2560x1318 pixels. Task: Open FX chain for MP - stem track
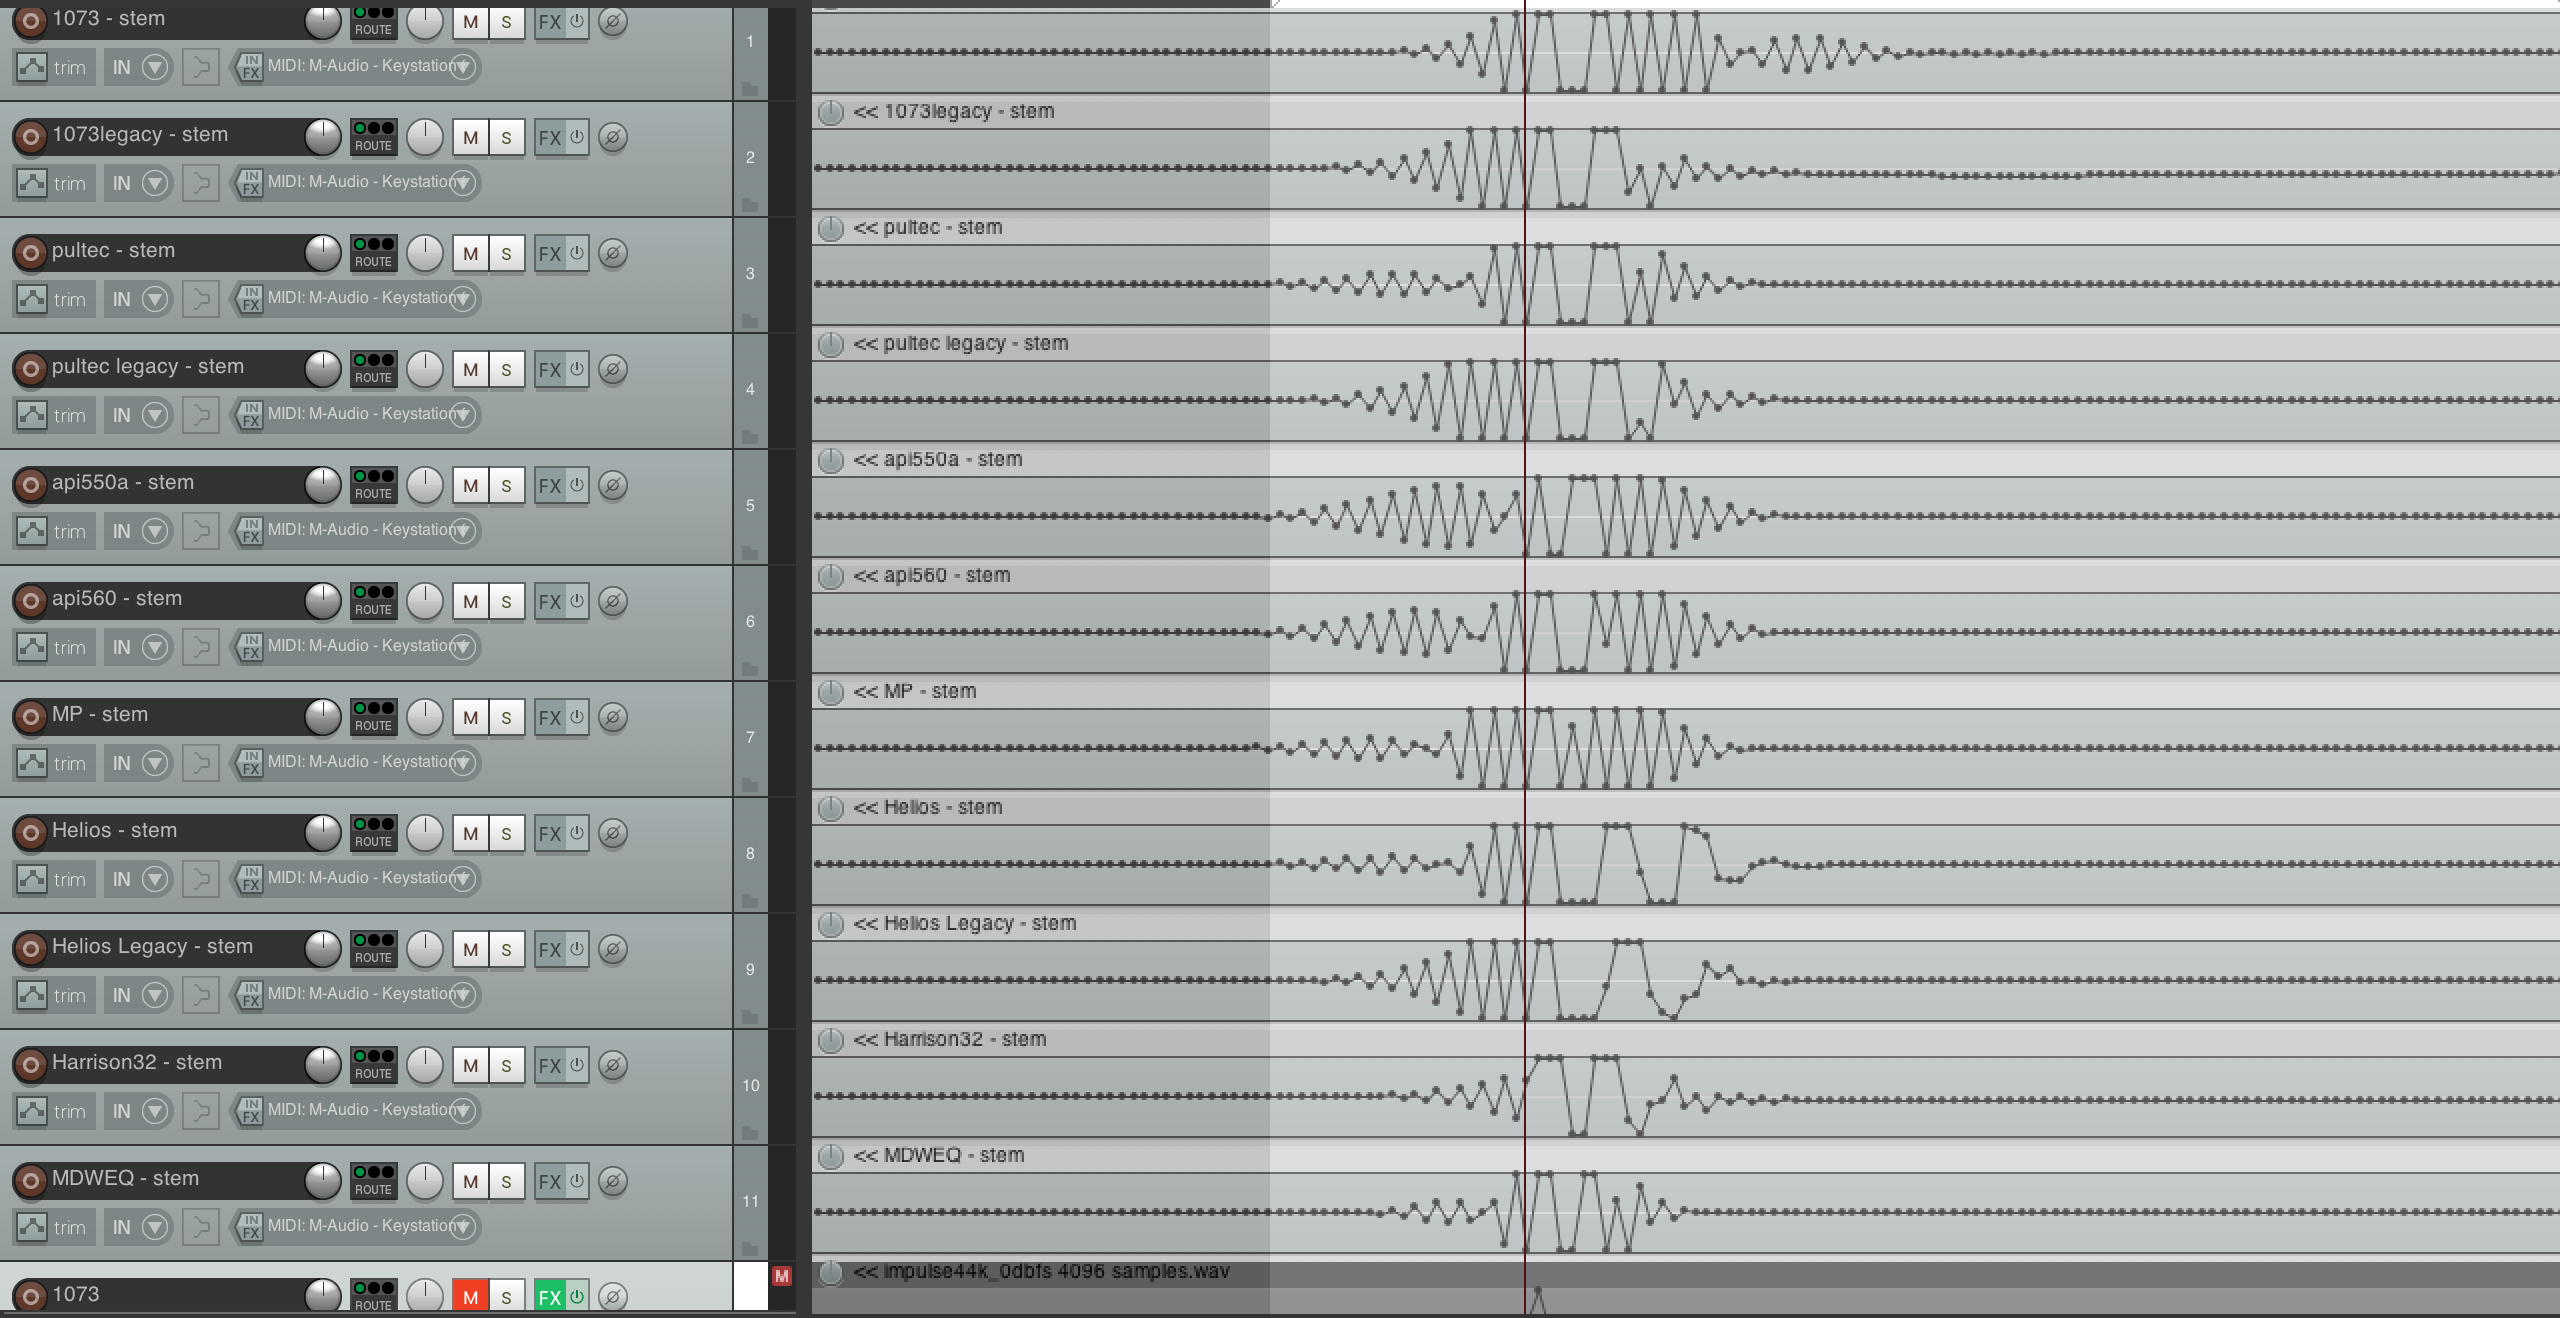[x=549, y=717]
